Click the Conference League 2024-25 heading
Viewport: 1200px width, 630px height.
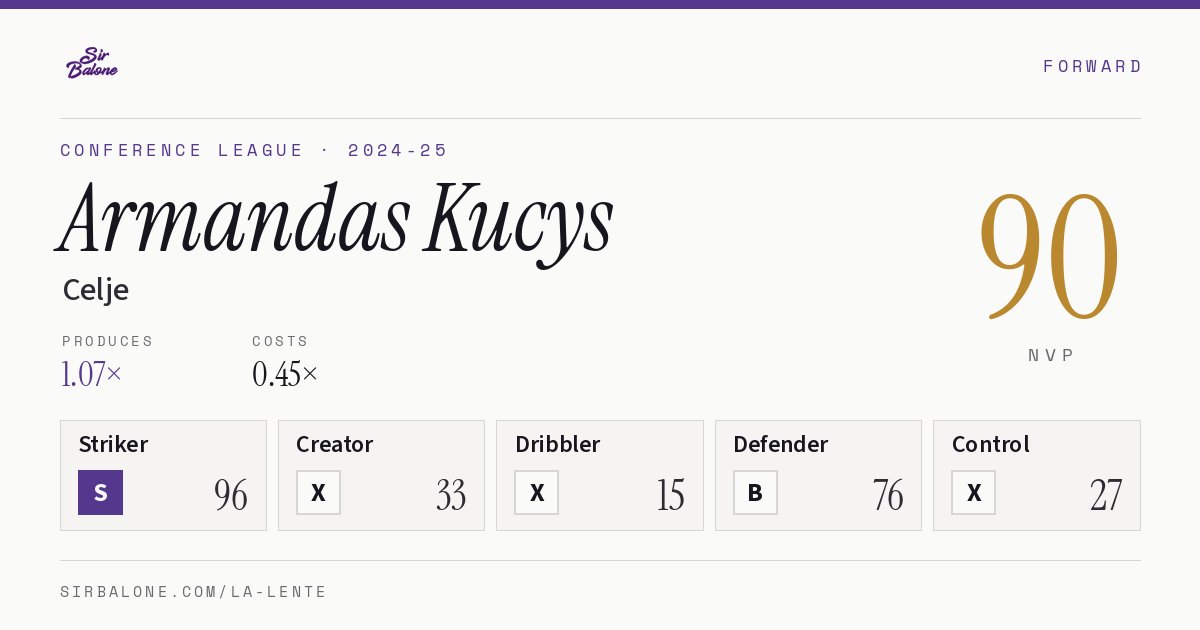[x=254, y=150]
